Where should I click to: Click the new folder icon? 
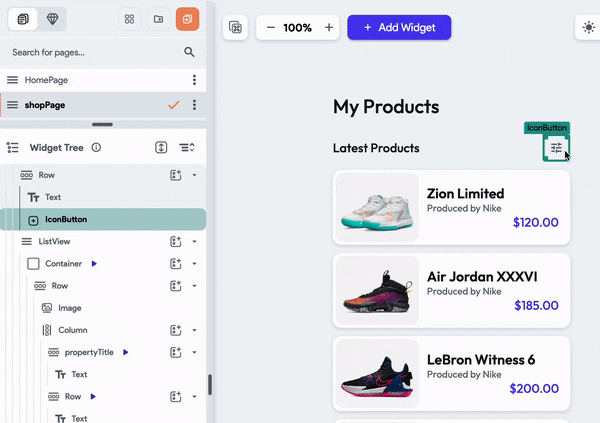tap(158, 19)
